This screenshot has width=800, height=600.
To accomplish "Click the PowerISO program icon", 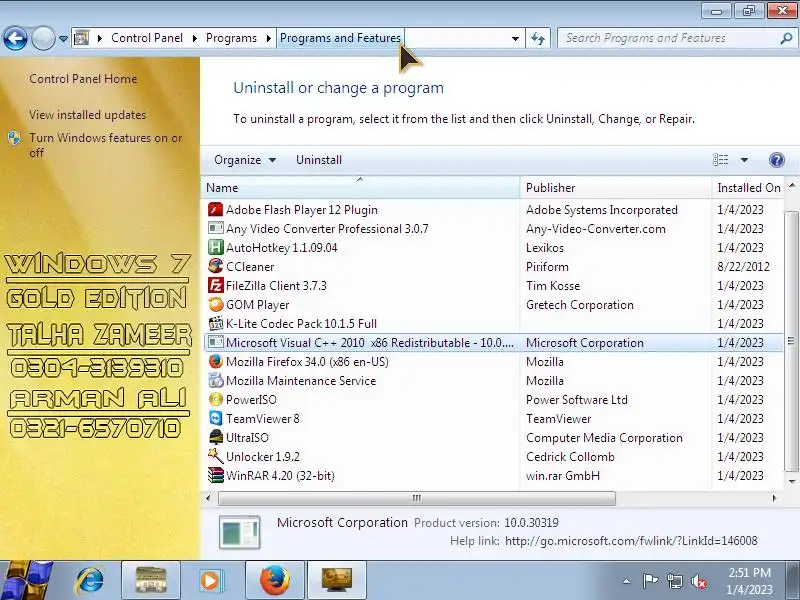I will [216, 399].
